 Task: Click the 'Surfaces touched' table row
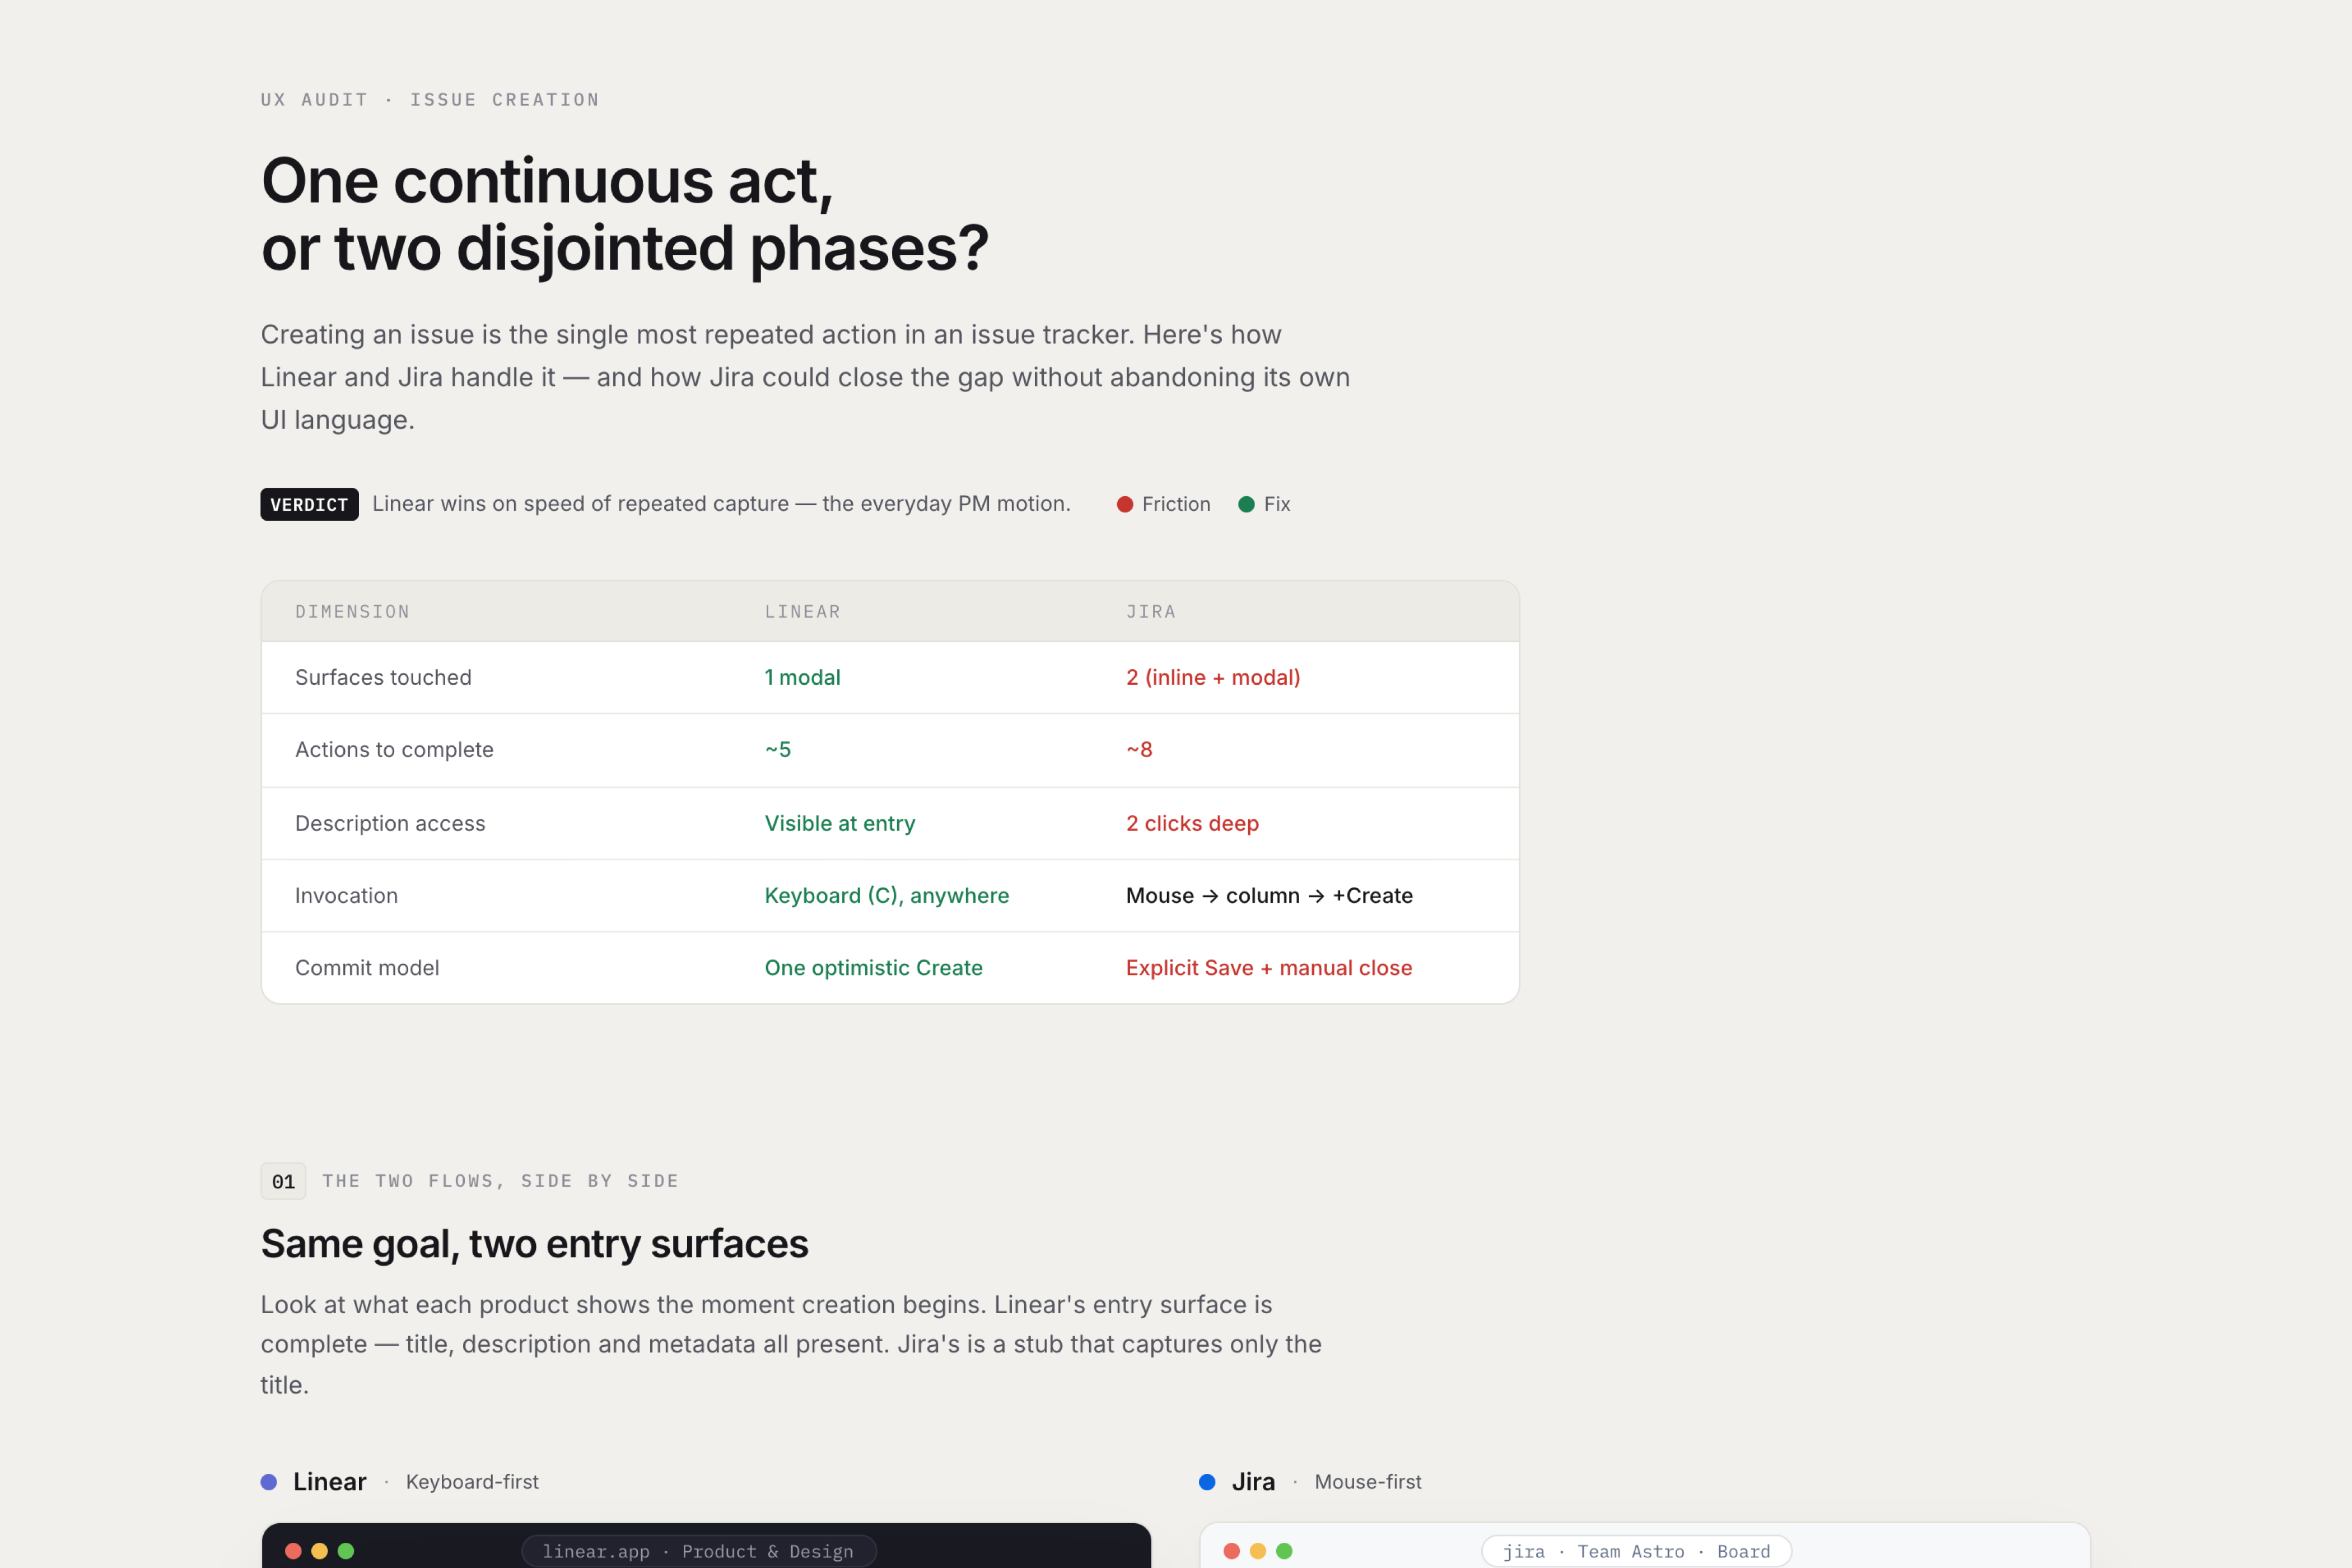(890, 677)
